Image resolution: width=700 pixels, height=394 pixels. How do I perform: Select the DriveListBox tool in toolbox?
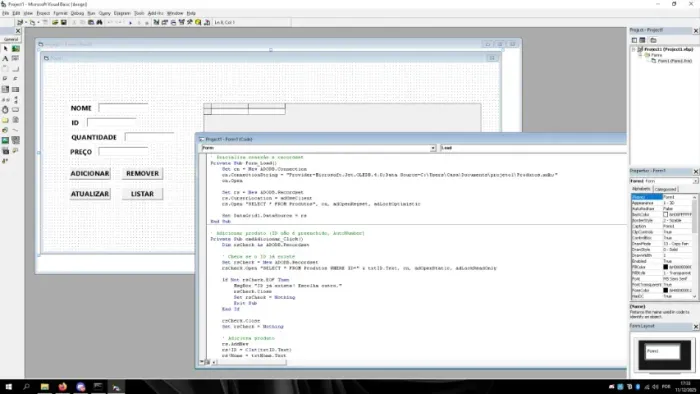(x=16, y=110)
